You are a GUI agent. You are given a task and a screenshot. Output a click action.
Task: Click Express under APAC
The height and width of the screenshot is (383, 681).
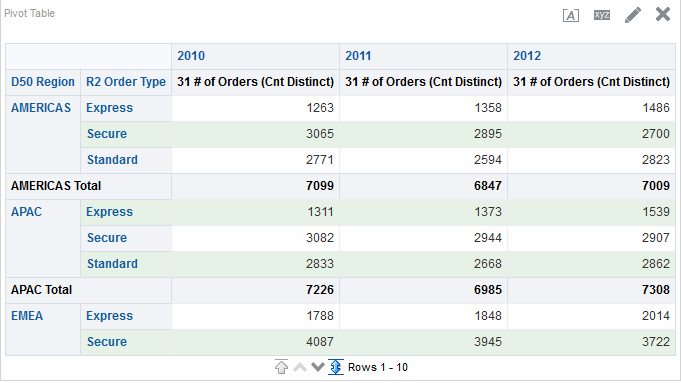click(109, 212)
